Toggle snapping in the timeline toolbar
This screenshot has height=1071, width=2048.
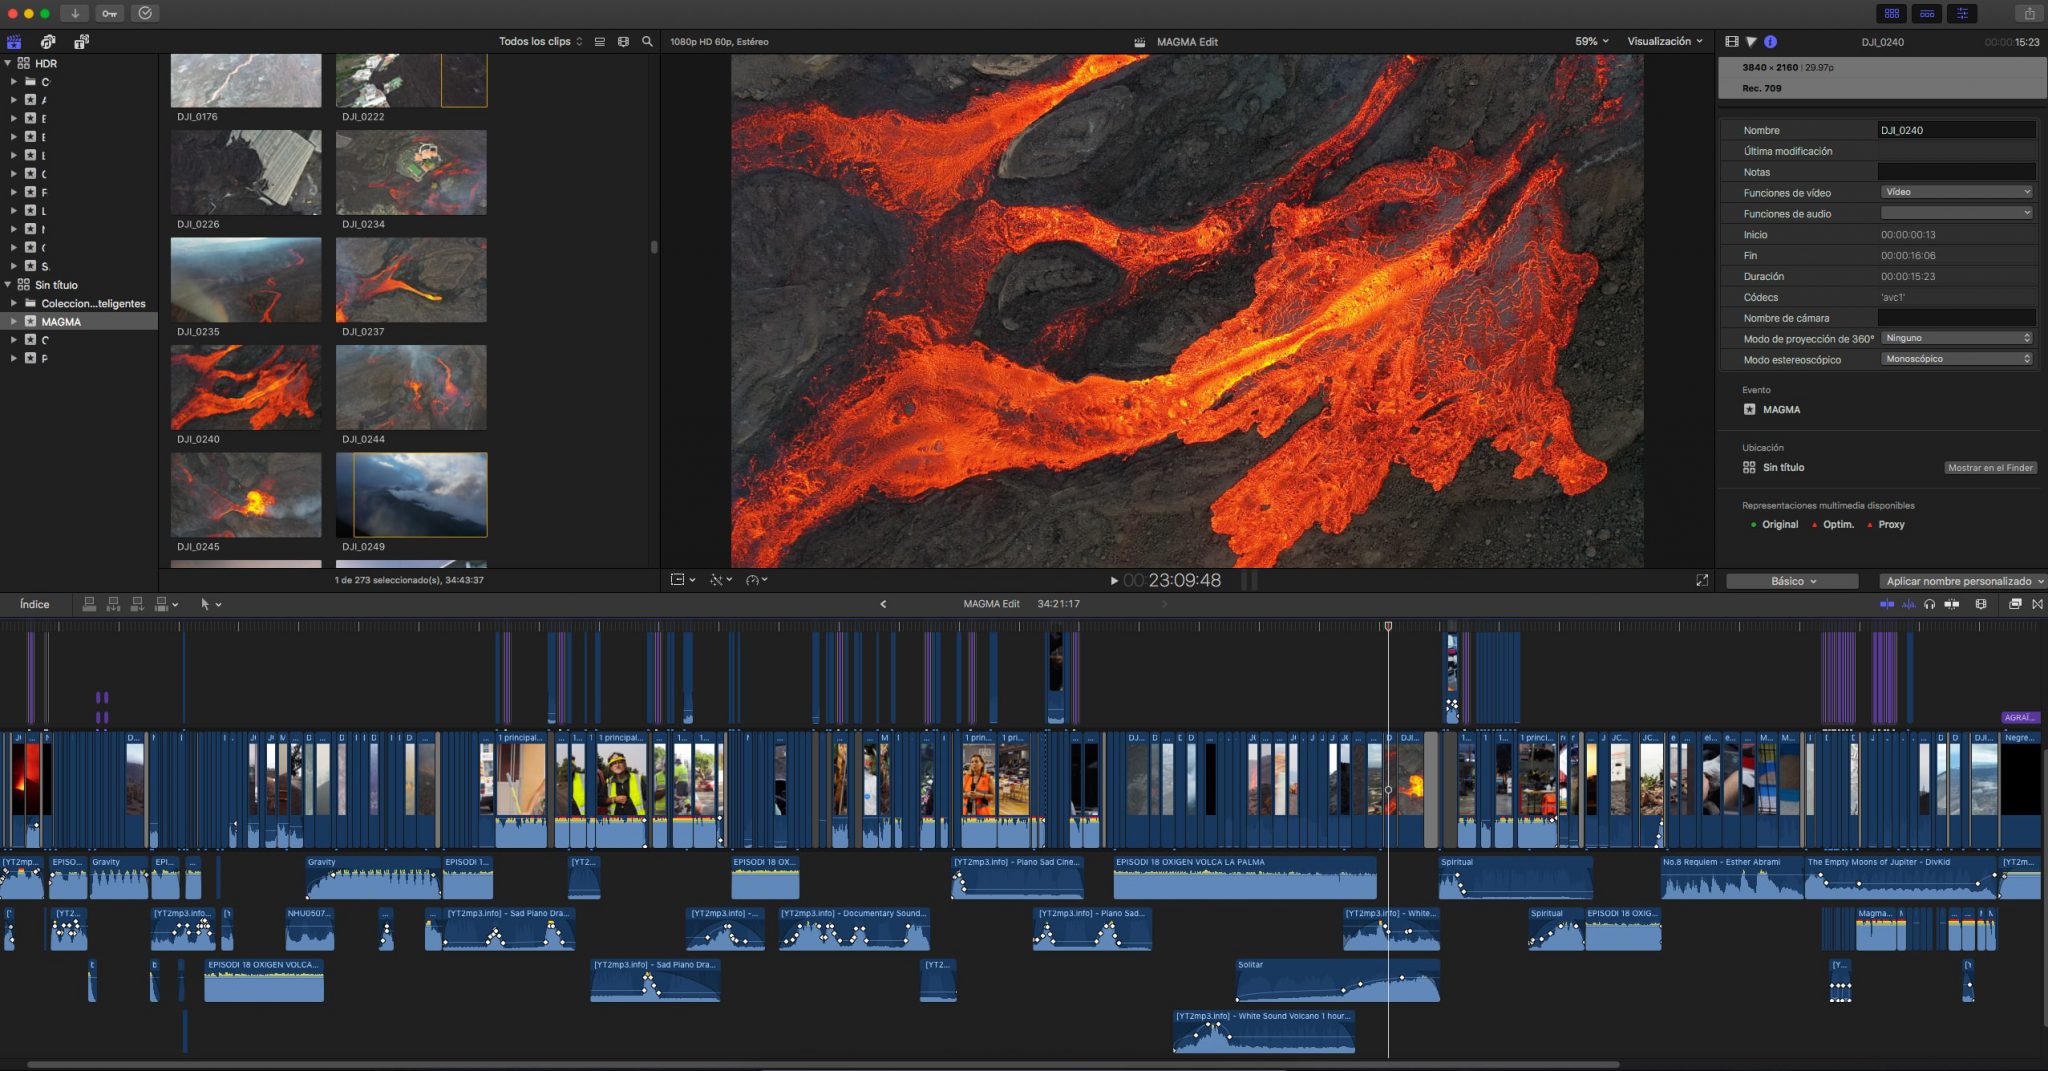[x=1953, y=604]
